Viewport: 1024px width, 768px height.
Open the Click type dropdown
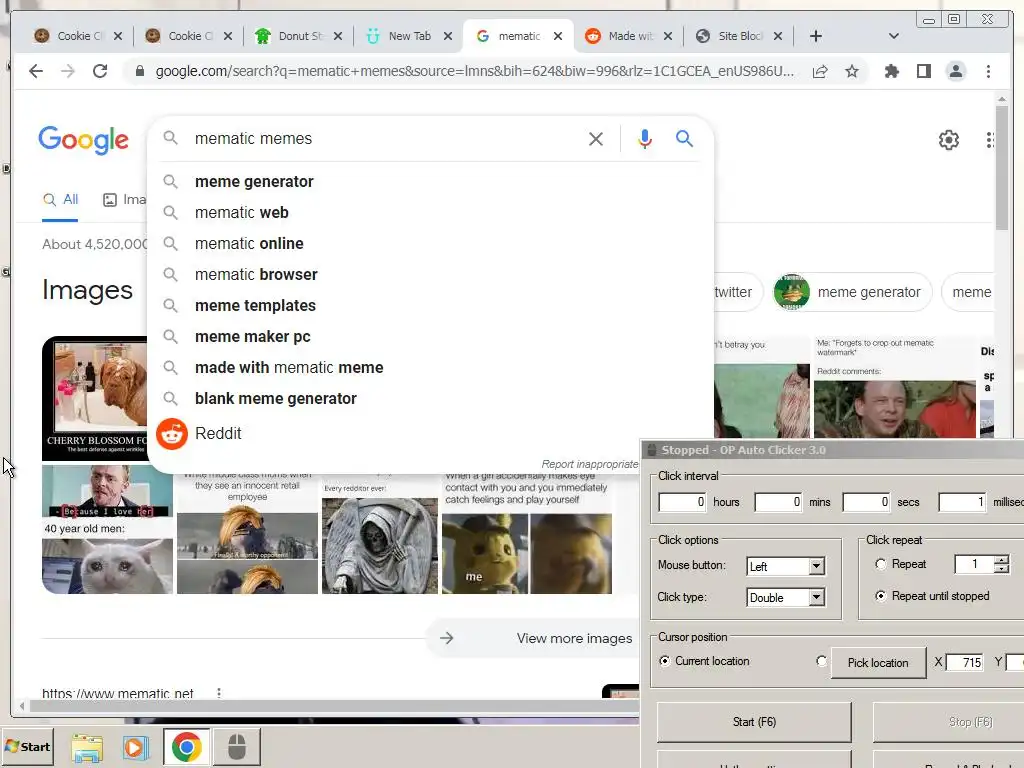pyautogui.click(x=816, y=597)
